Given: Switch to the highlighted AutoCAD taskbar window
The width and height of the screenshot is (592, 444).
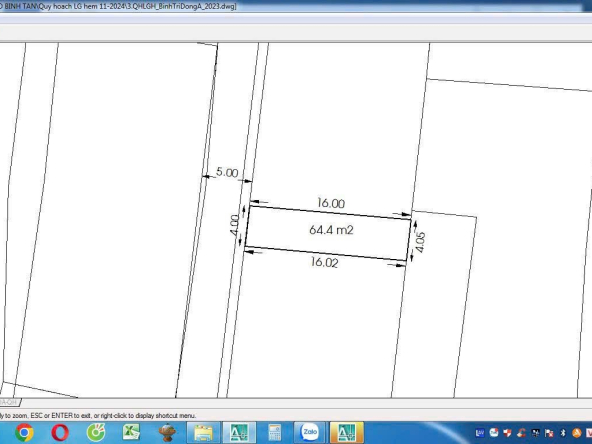Looking at the screenshot, I should click(347, 433).
